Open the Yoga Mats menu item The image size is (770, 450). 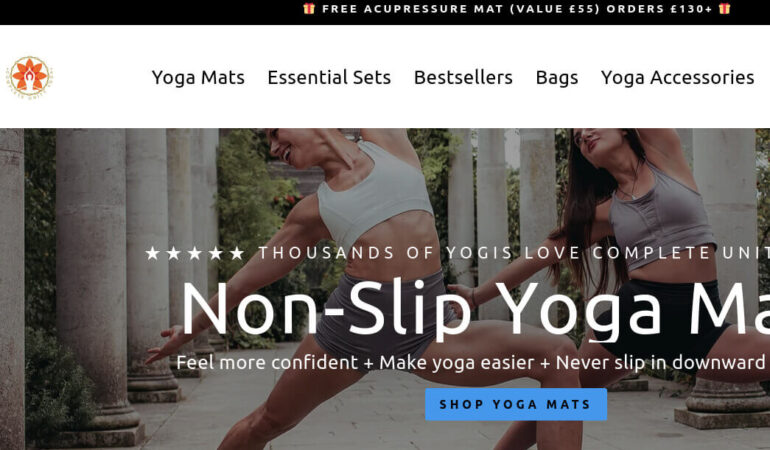coord(198,78)
